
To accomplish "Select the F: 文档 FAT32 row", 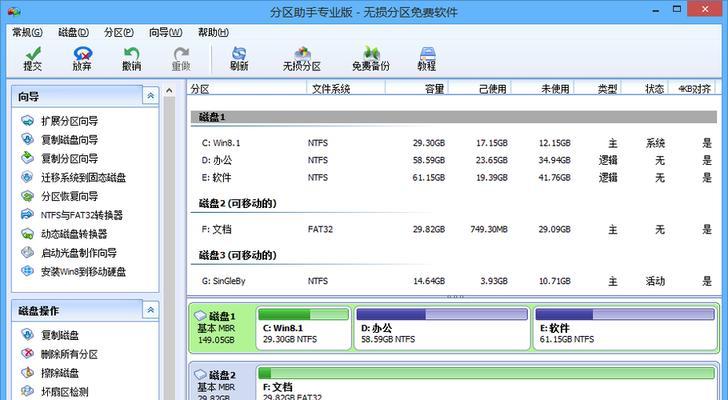I will (x=454, y=229).
